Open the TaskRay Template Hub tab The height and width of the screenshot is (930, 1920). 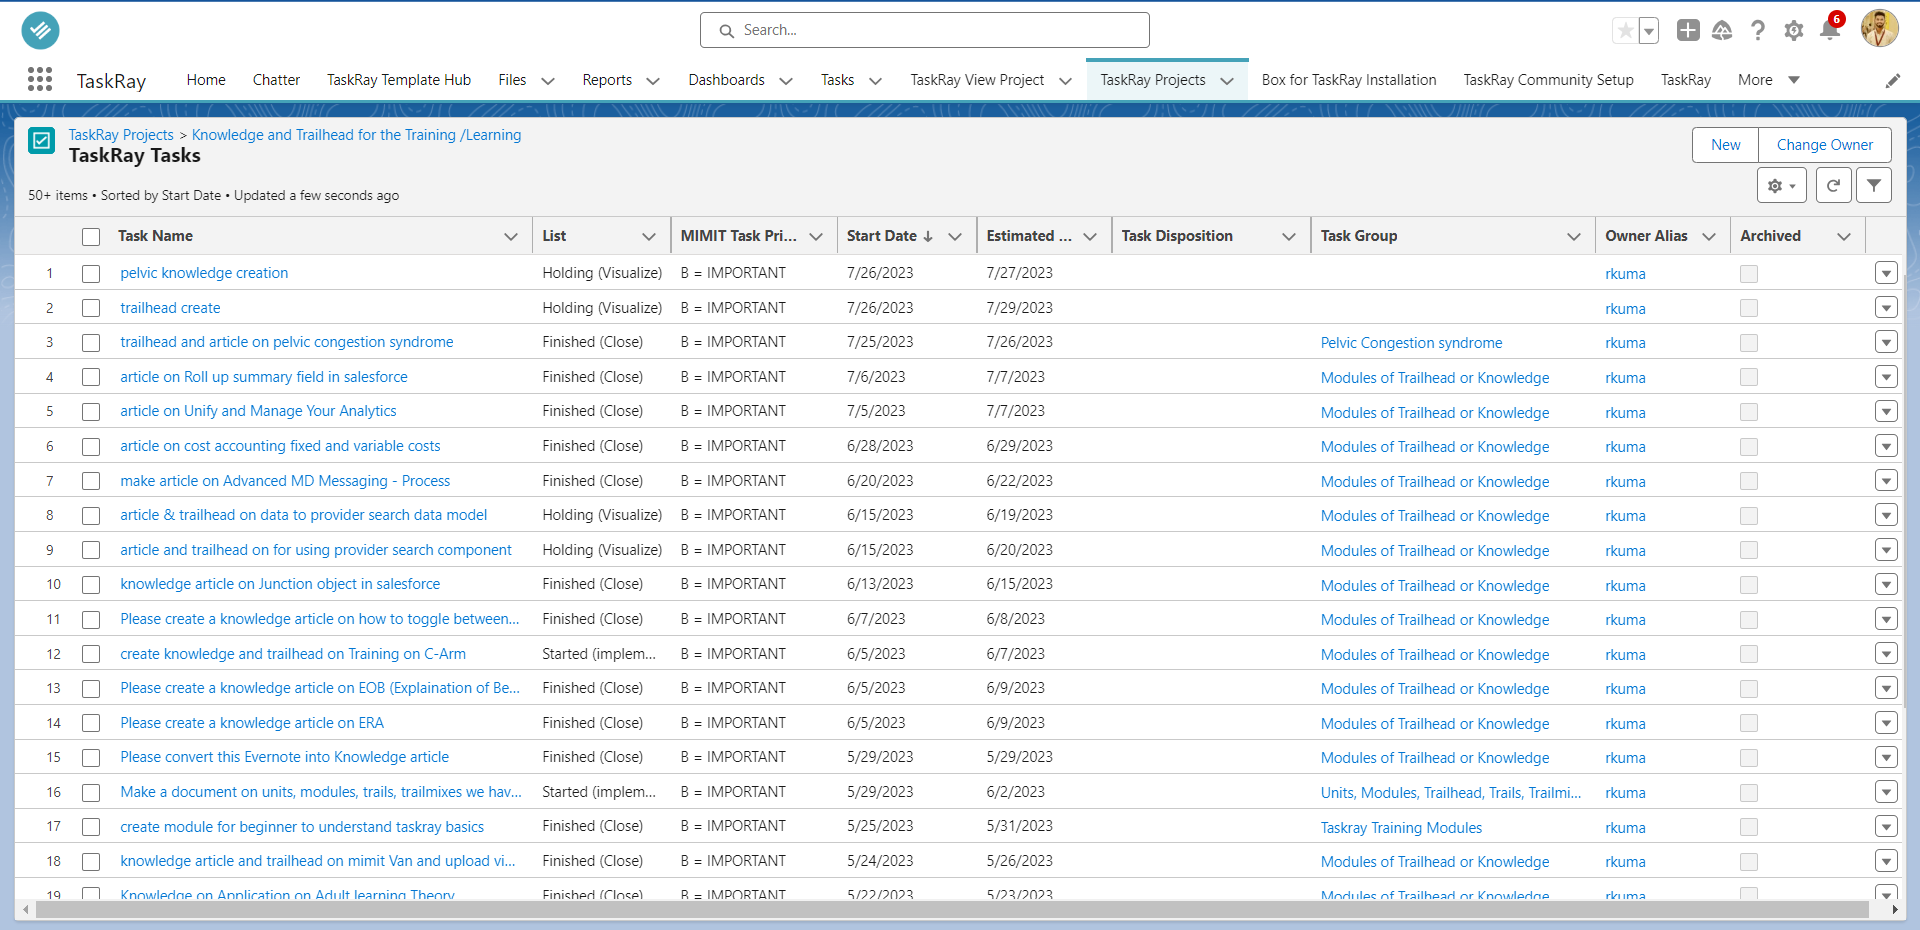pos(398,80)
